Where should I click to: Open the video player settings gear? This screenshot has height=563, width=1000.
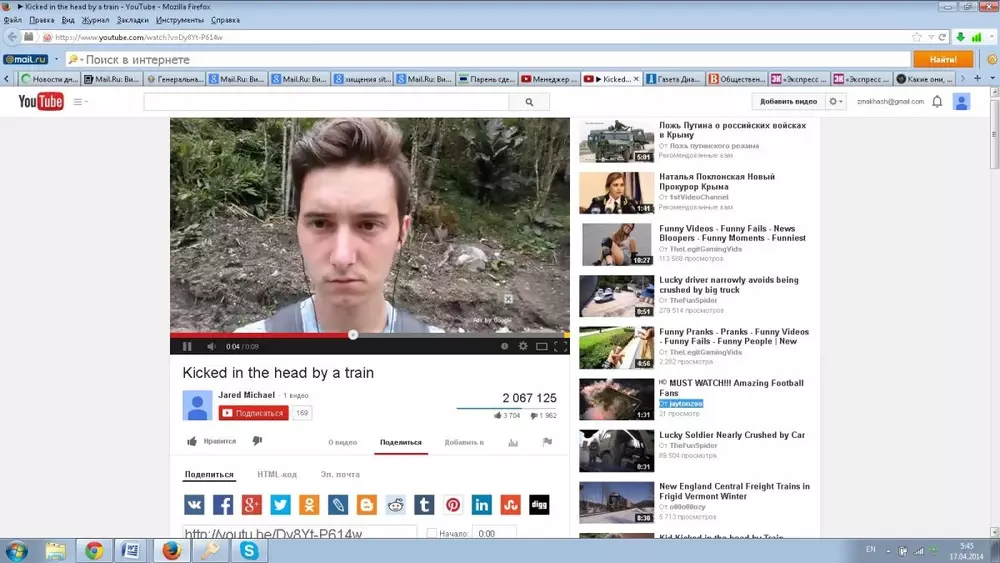(523, 347)
